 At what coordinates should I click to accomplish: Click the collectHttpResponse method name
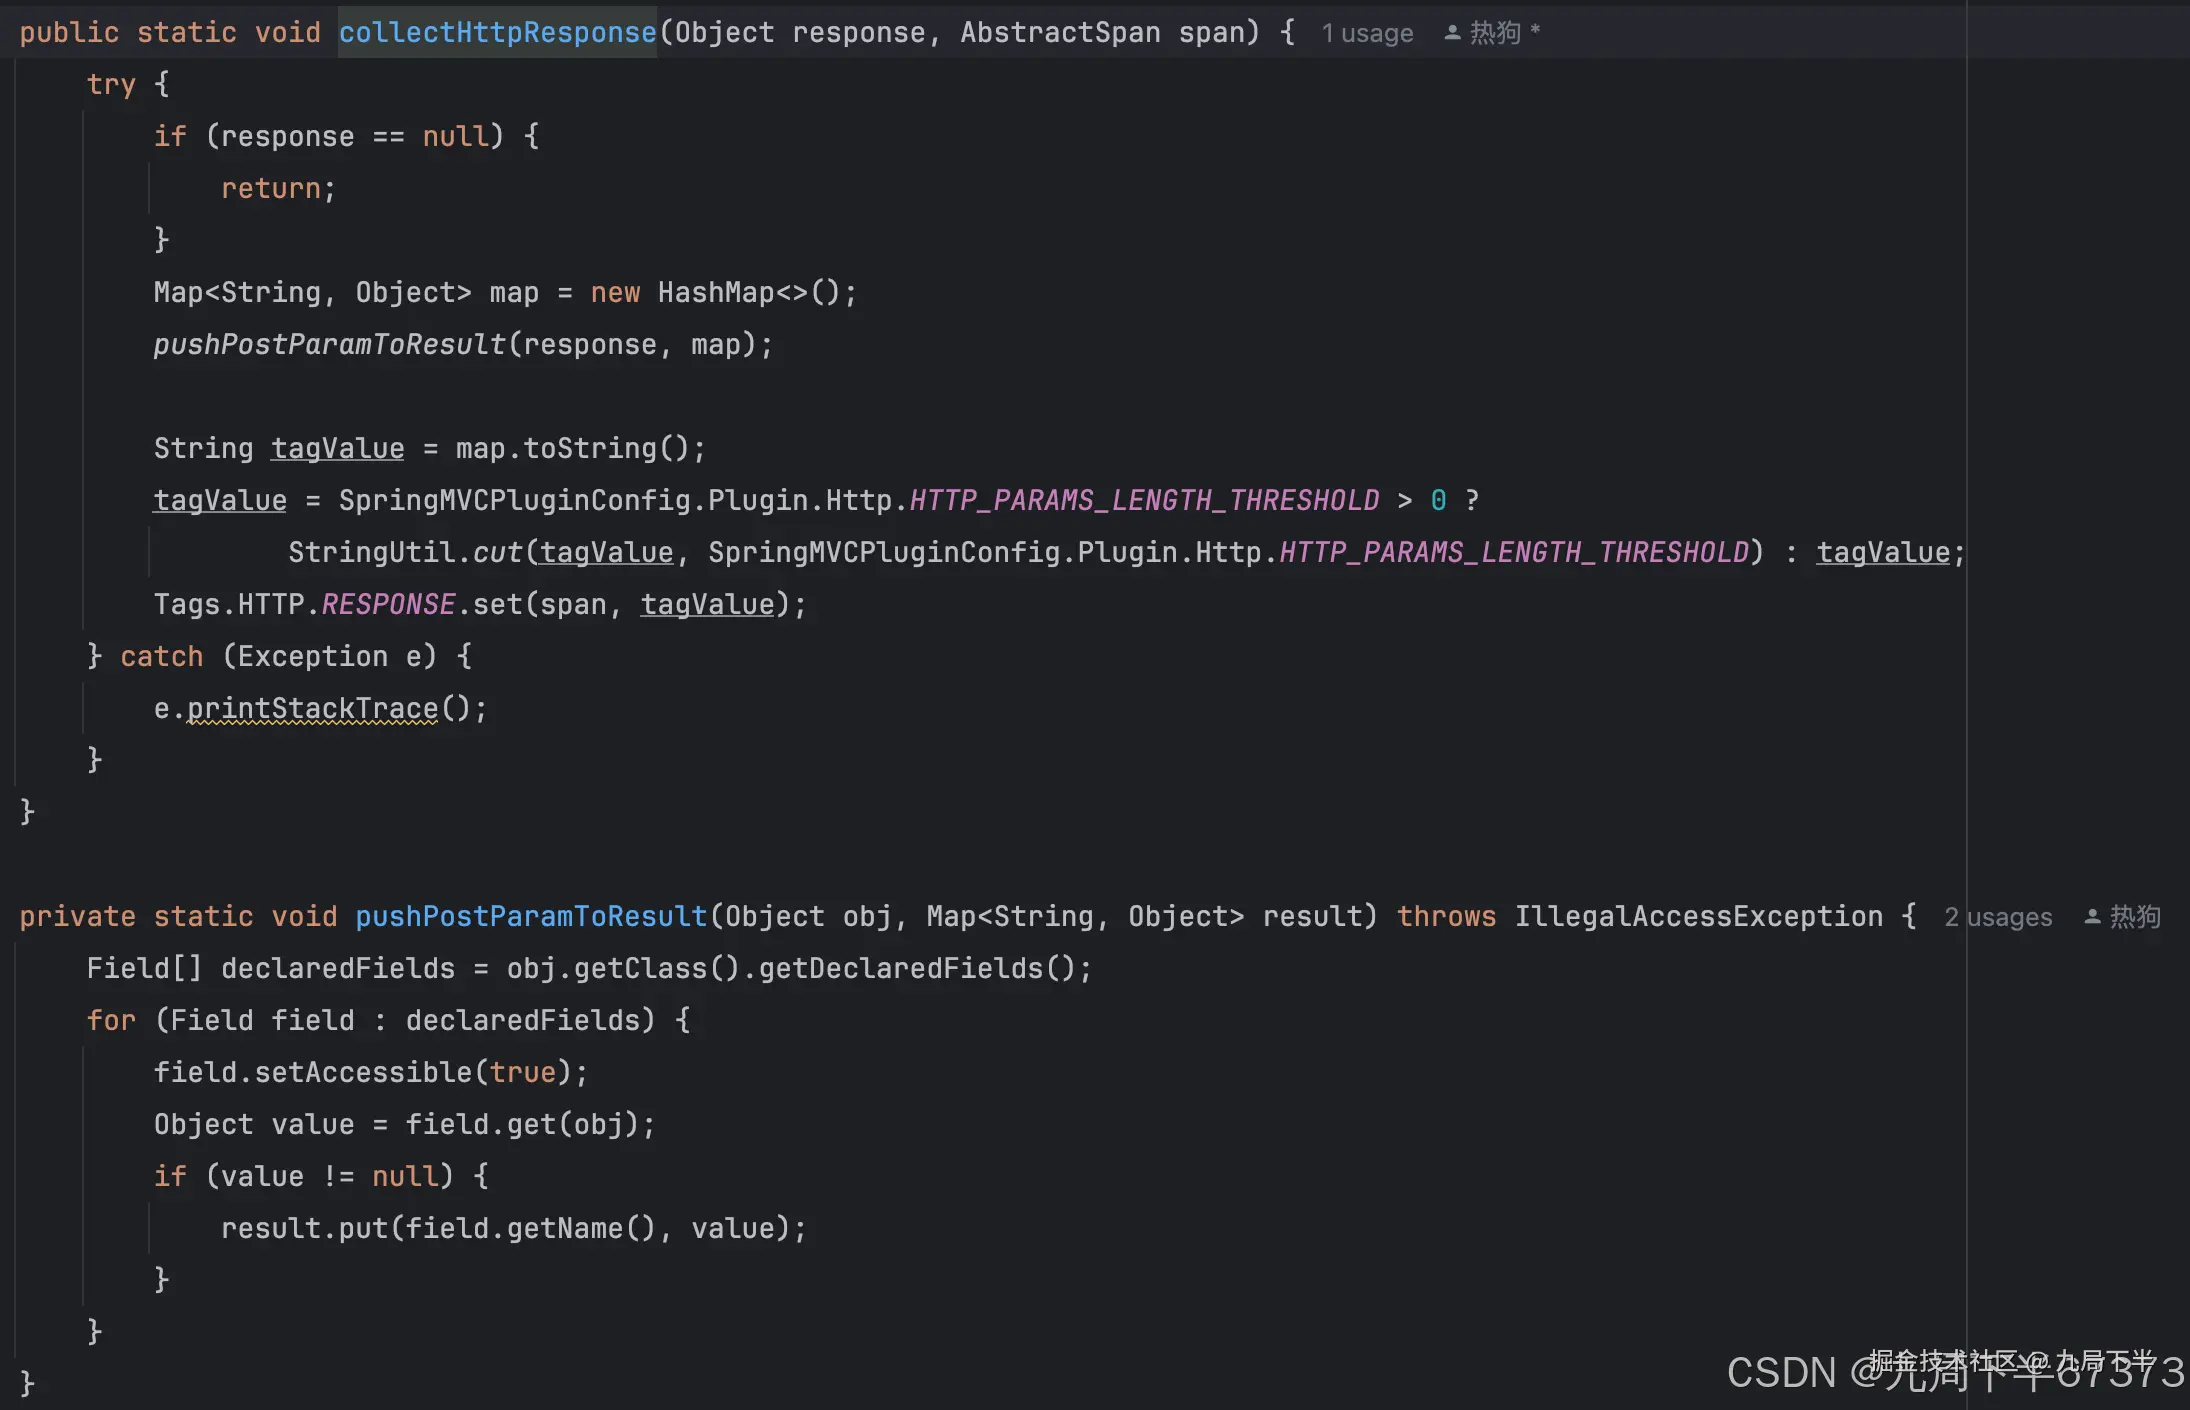click(x=497, y=33)
